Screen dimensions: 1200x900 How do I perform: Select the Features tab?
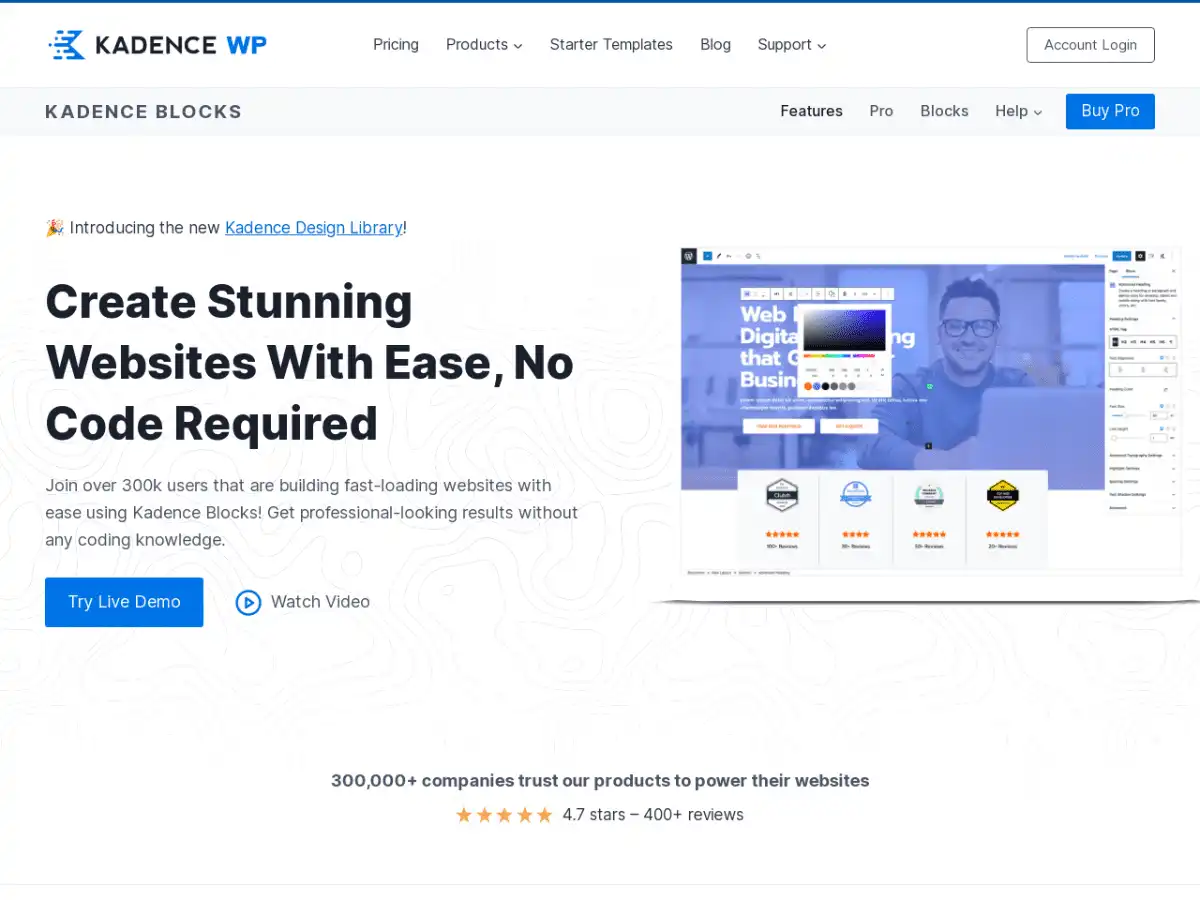(811, 111)
